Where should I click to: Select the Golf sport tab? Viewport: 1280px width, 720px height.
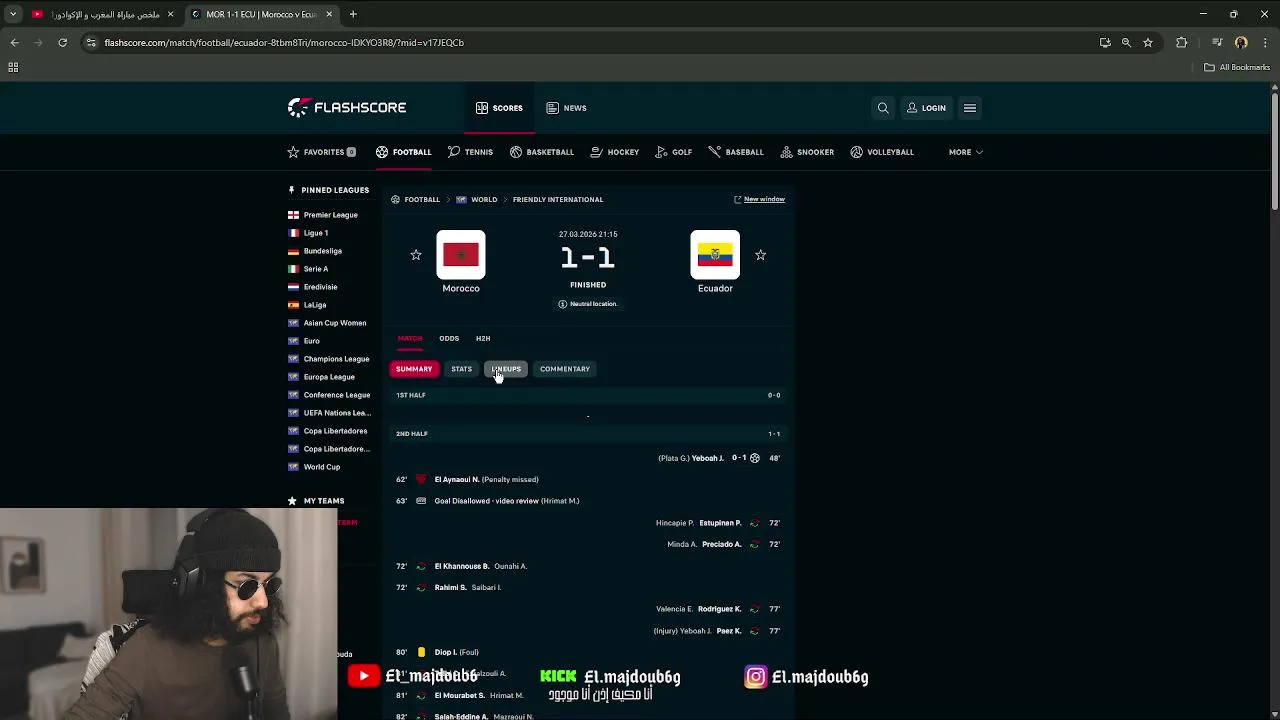[x=674, y=152]
